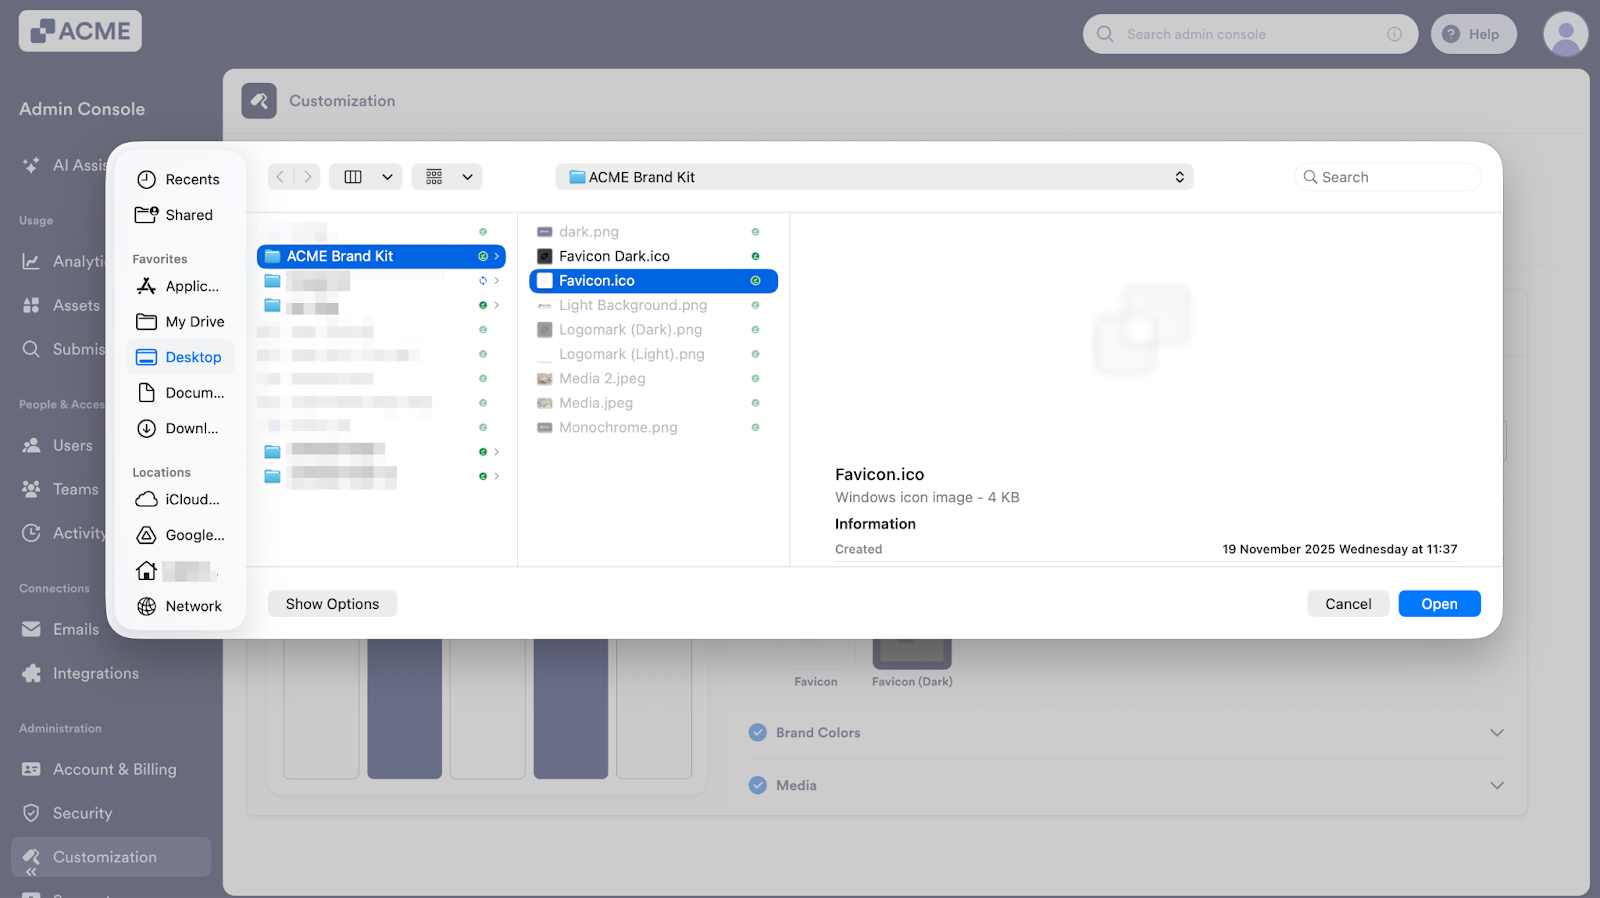The height and width of the screenshot is (898, 1600).
Task: Open Security in Admin Console sidebar
Action: 68,813
